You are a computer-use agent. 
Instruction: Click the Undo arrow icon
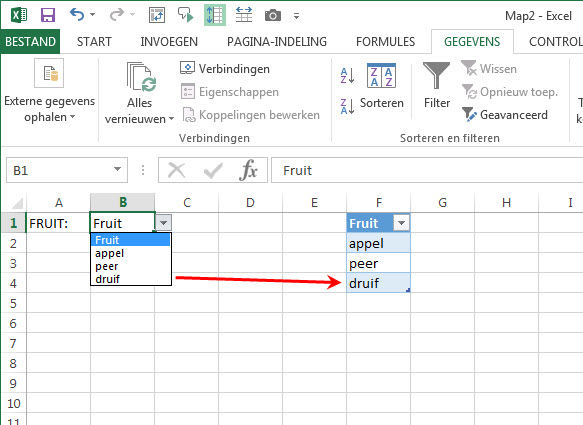coord(77,15)
